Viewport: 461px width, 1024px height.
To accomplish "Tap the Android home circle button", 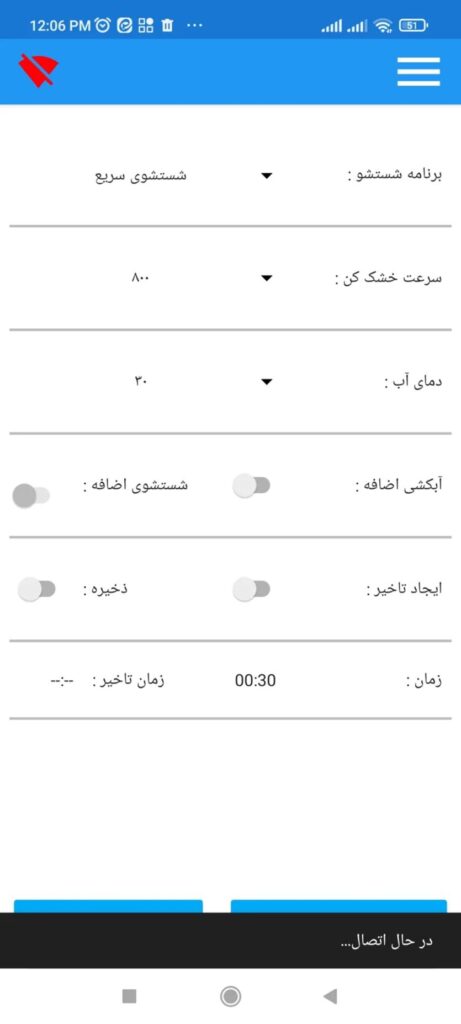I will [230, 996].
